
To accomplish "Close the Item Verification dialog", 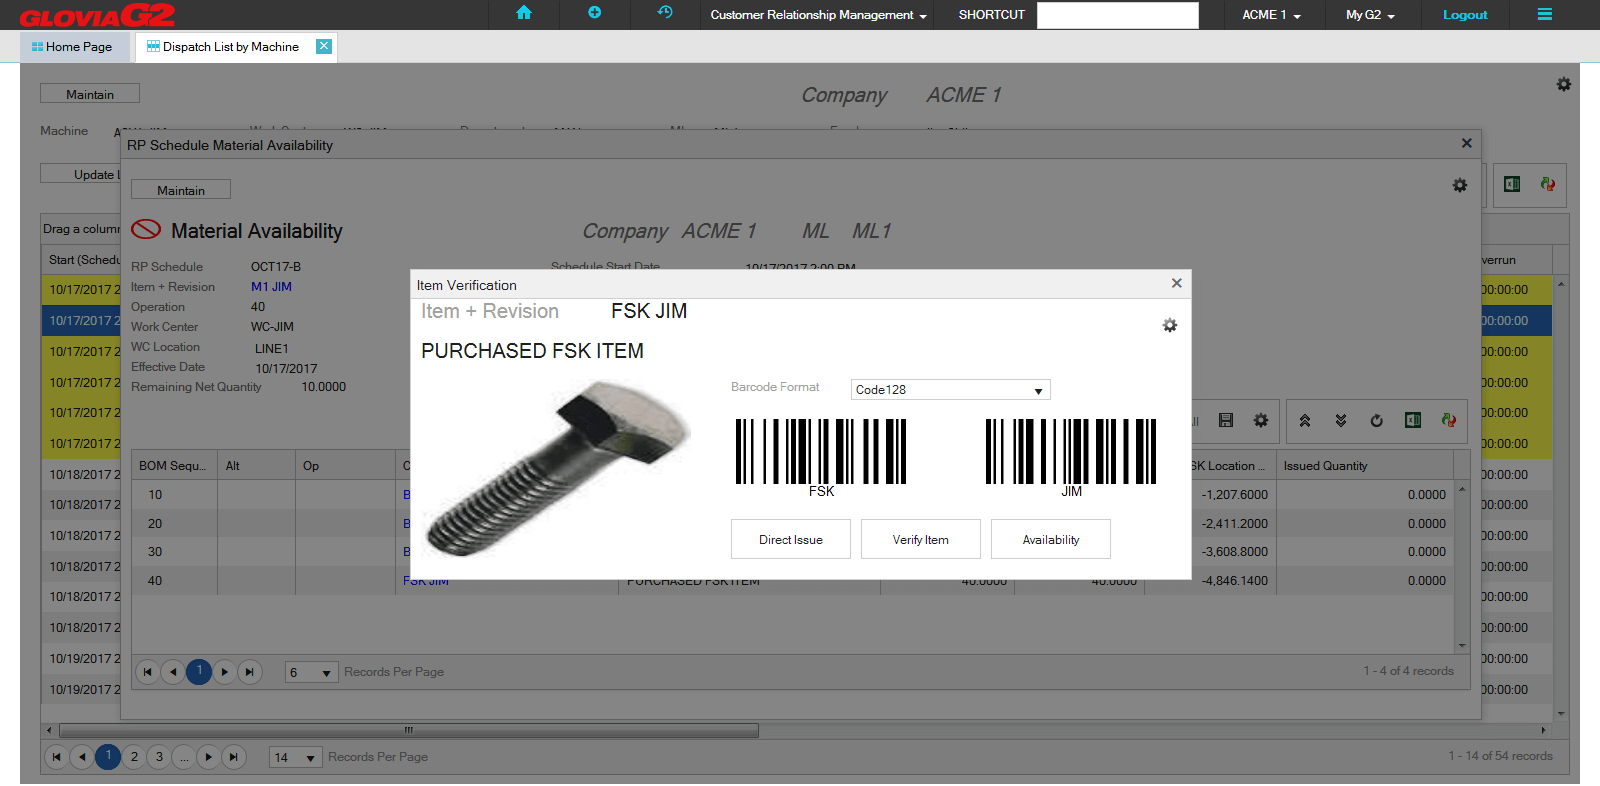I will tap(1177, 284).
